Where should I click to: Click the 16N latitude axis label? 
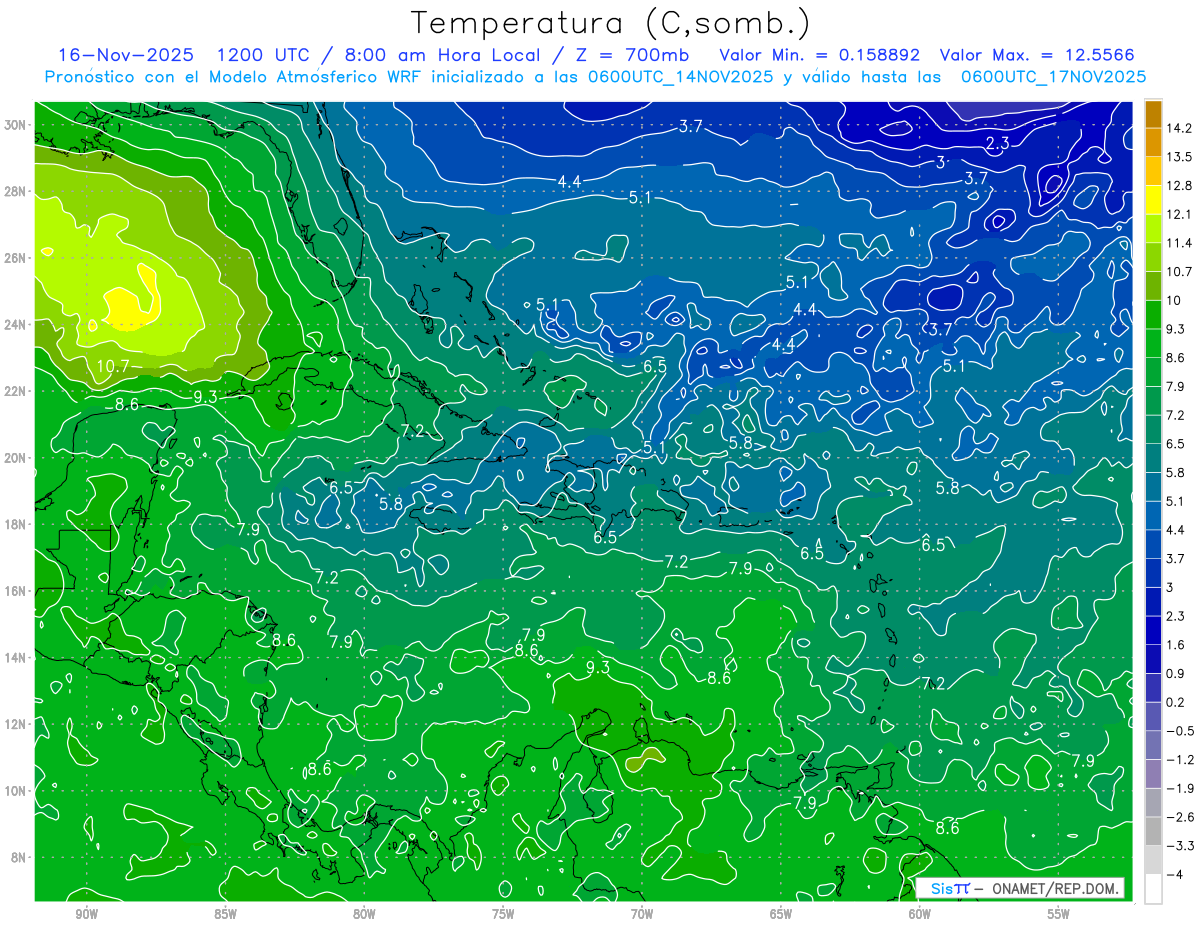pyautogui.click(x=15, y=591)
